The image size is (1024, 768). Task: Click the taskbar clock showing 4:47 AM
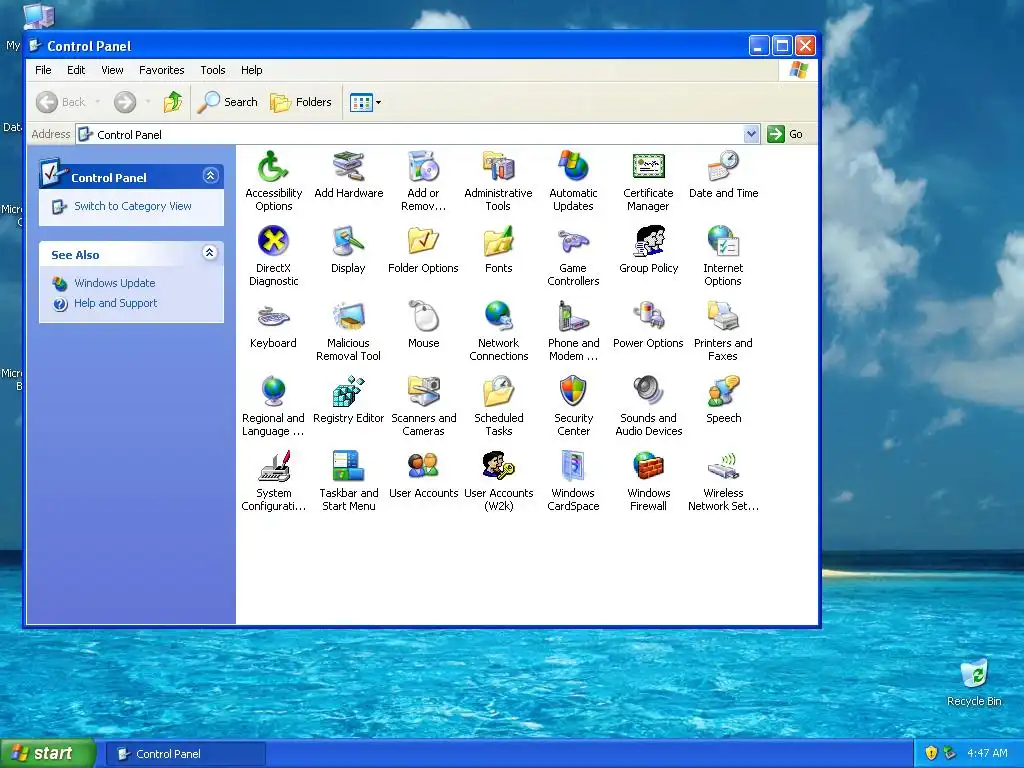tap(987, 753)
